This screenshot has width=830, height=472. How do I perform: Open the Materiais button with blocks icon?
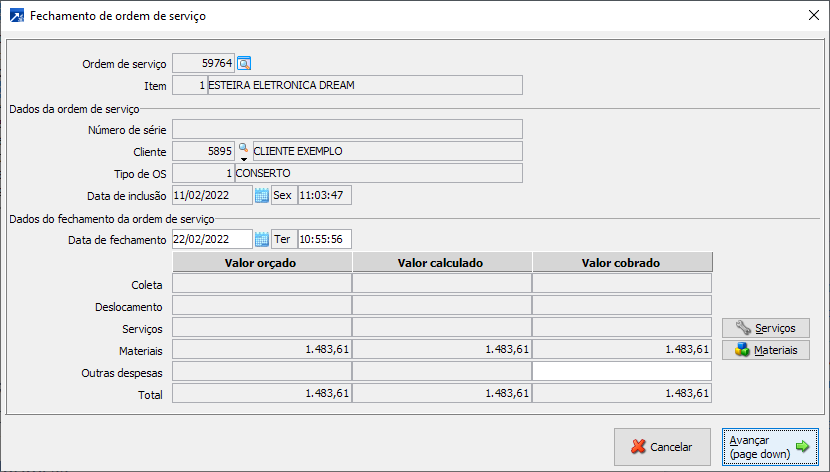tap(765, 350)
